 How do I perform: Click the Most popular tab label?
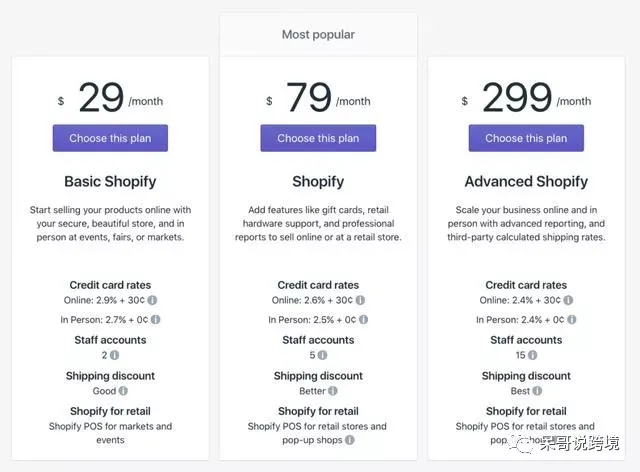pyautogui.click(x=318, y=34)
